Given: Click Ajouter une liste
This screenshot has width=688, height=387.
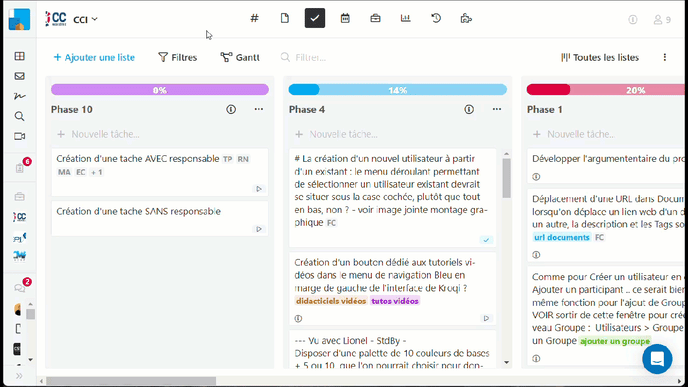Looking at the screenshot, I should [x=94, y=57].
